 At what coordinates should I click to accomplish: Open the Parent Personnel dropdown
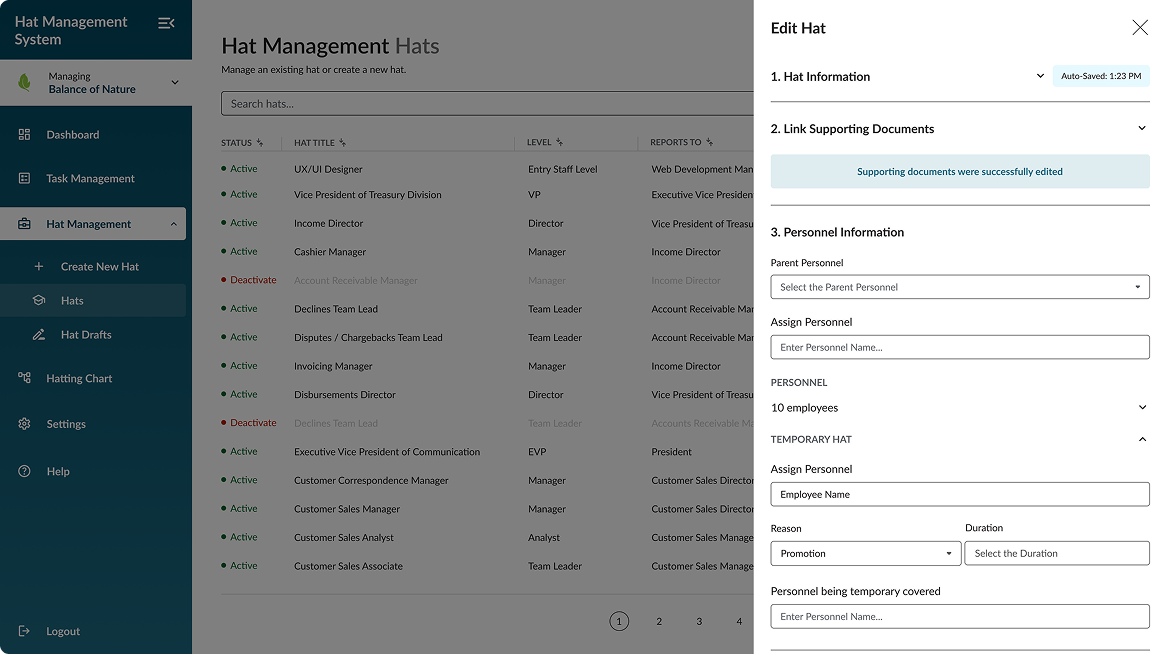[959, 287]
